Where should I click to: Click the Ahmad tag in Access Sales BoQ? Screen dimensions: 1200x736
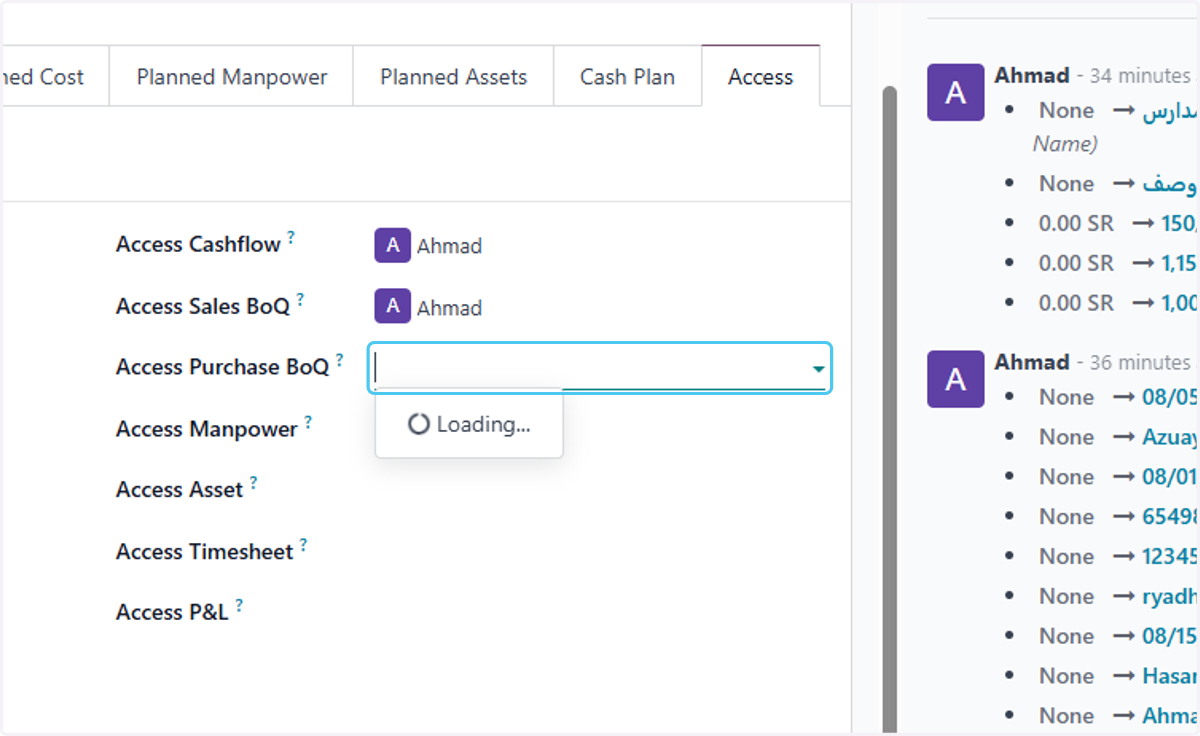[429, 307]
